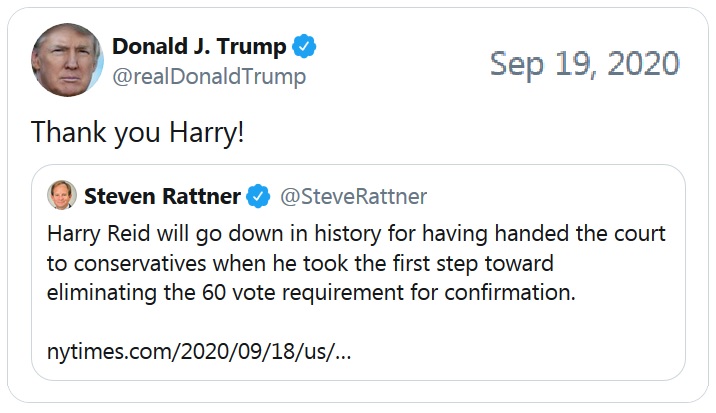Open the nytimes.com/2020/09/18/us/ link

pos(199,352)
